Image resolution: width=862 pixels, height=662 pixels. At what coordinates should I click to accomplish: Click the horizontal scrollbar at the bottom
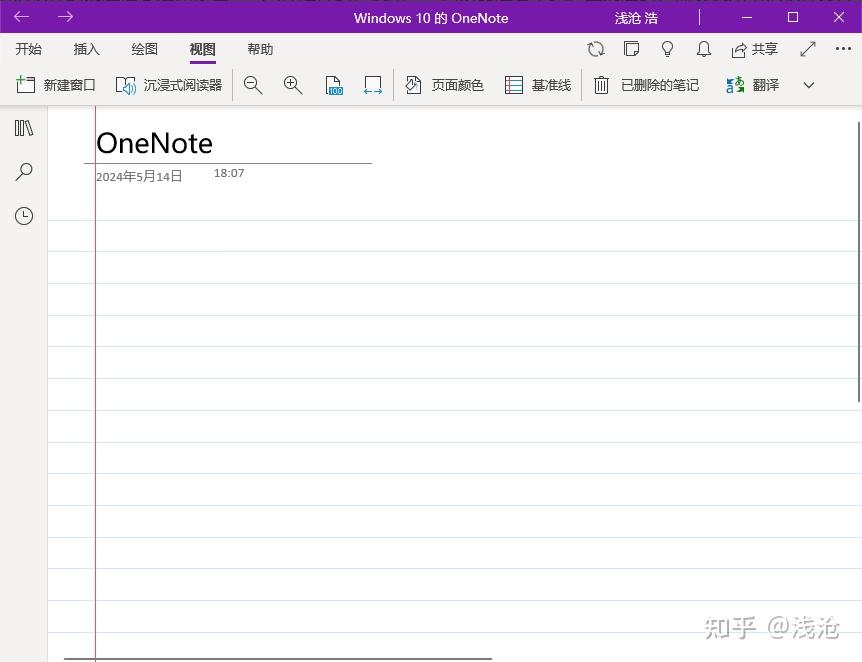278,658
